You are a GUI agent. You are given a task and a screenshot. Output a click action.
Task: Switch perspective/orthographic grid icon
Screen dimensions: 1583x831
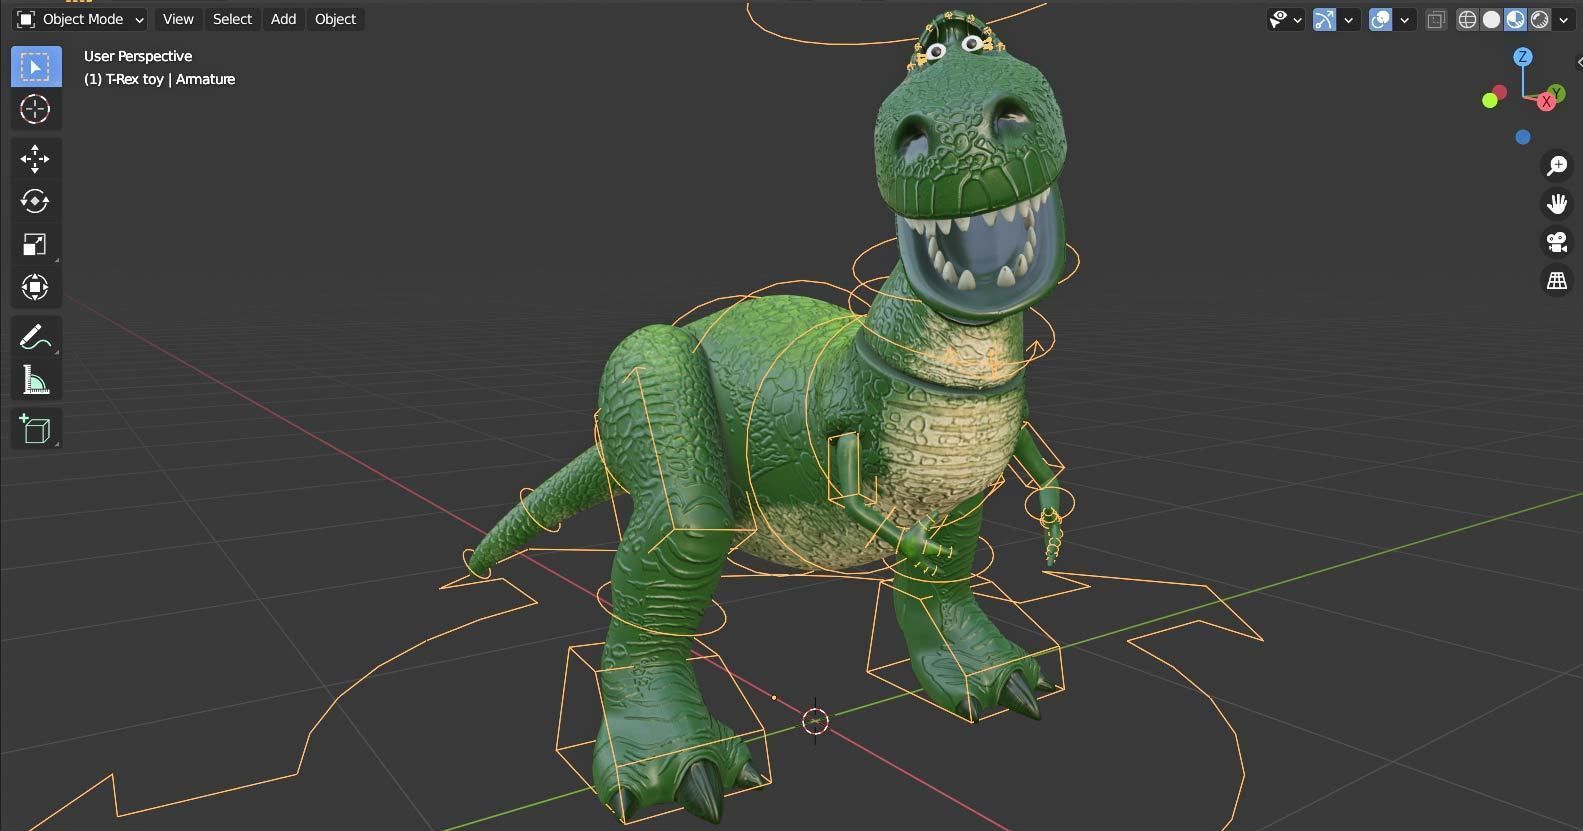coord(1557,281)
